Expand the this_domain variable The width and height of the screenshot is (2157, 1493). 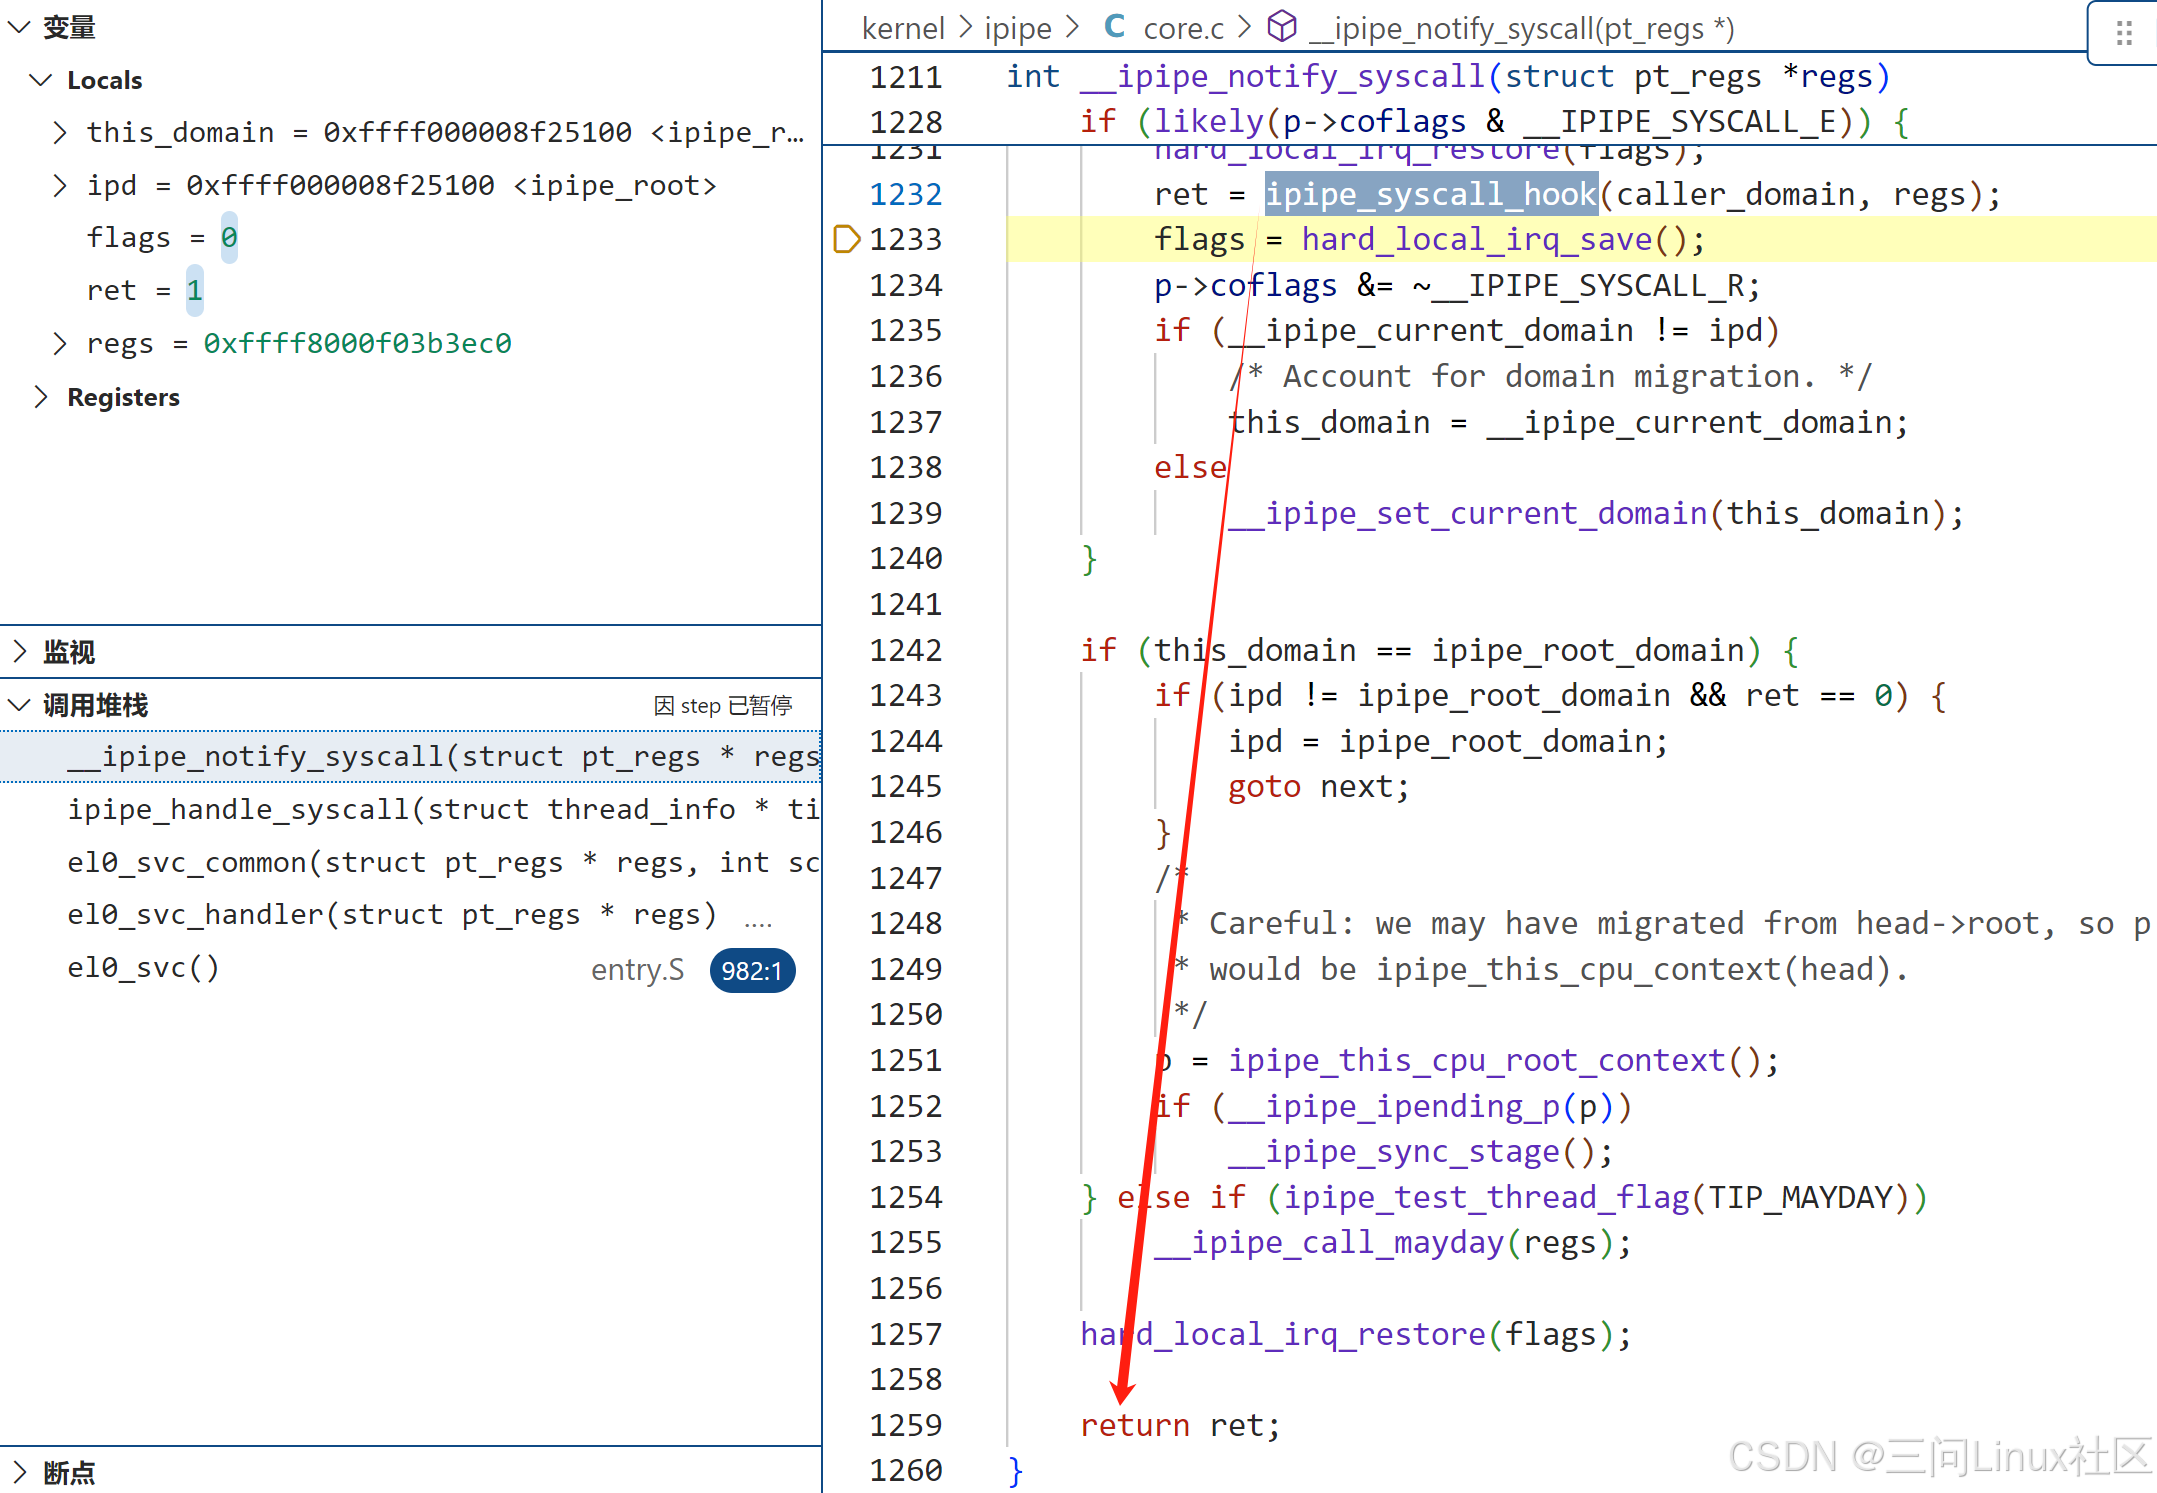click(60, 132)
